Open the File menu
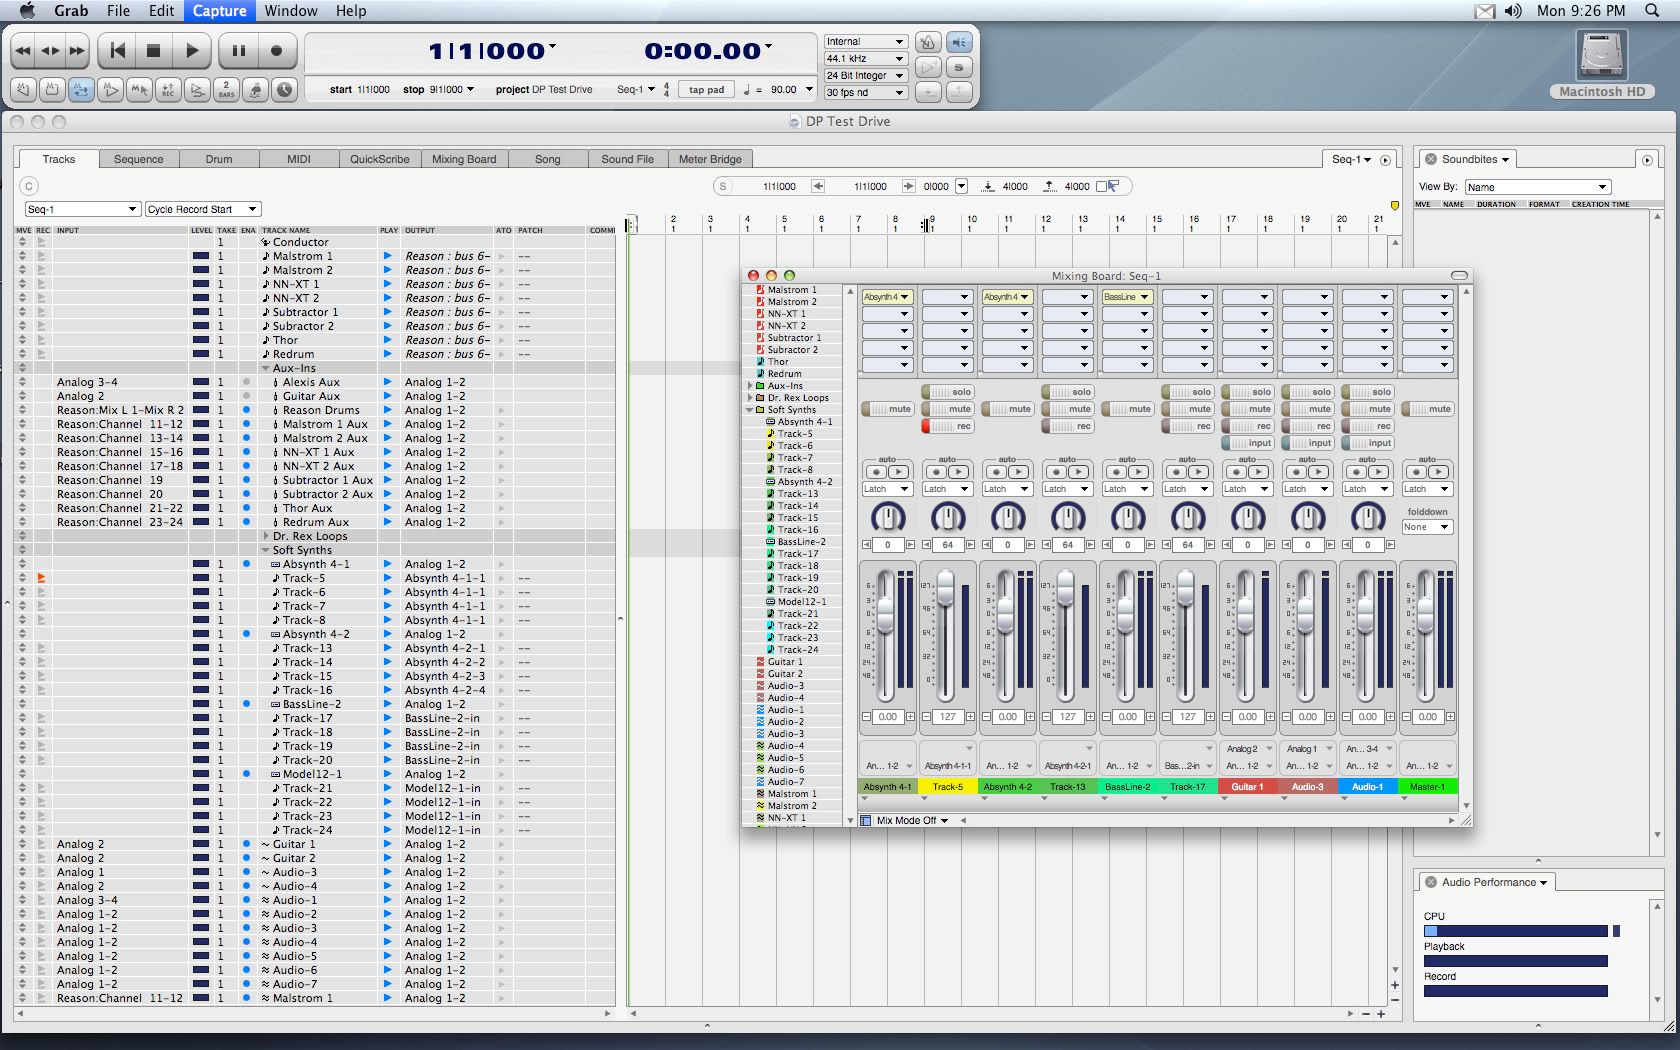 (x=119, y=11)
